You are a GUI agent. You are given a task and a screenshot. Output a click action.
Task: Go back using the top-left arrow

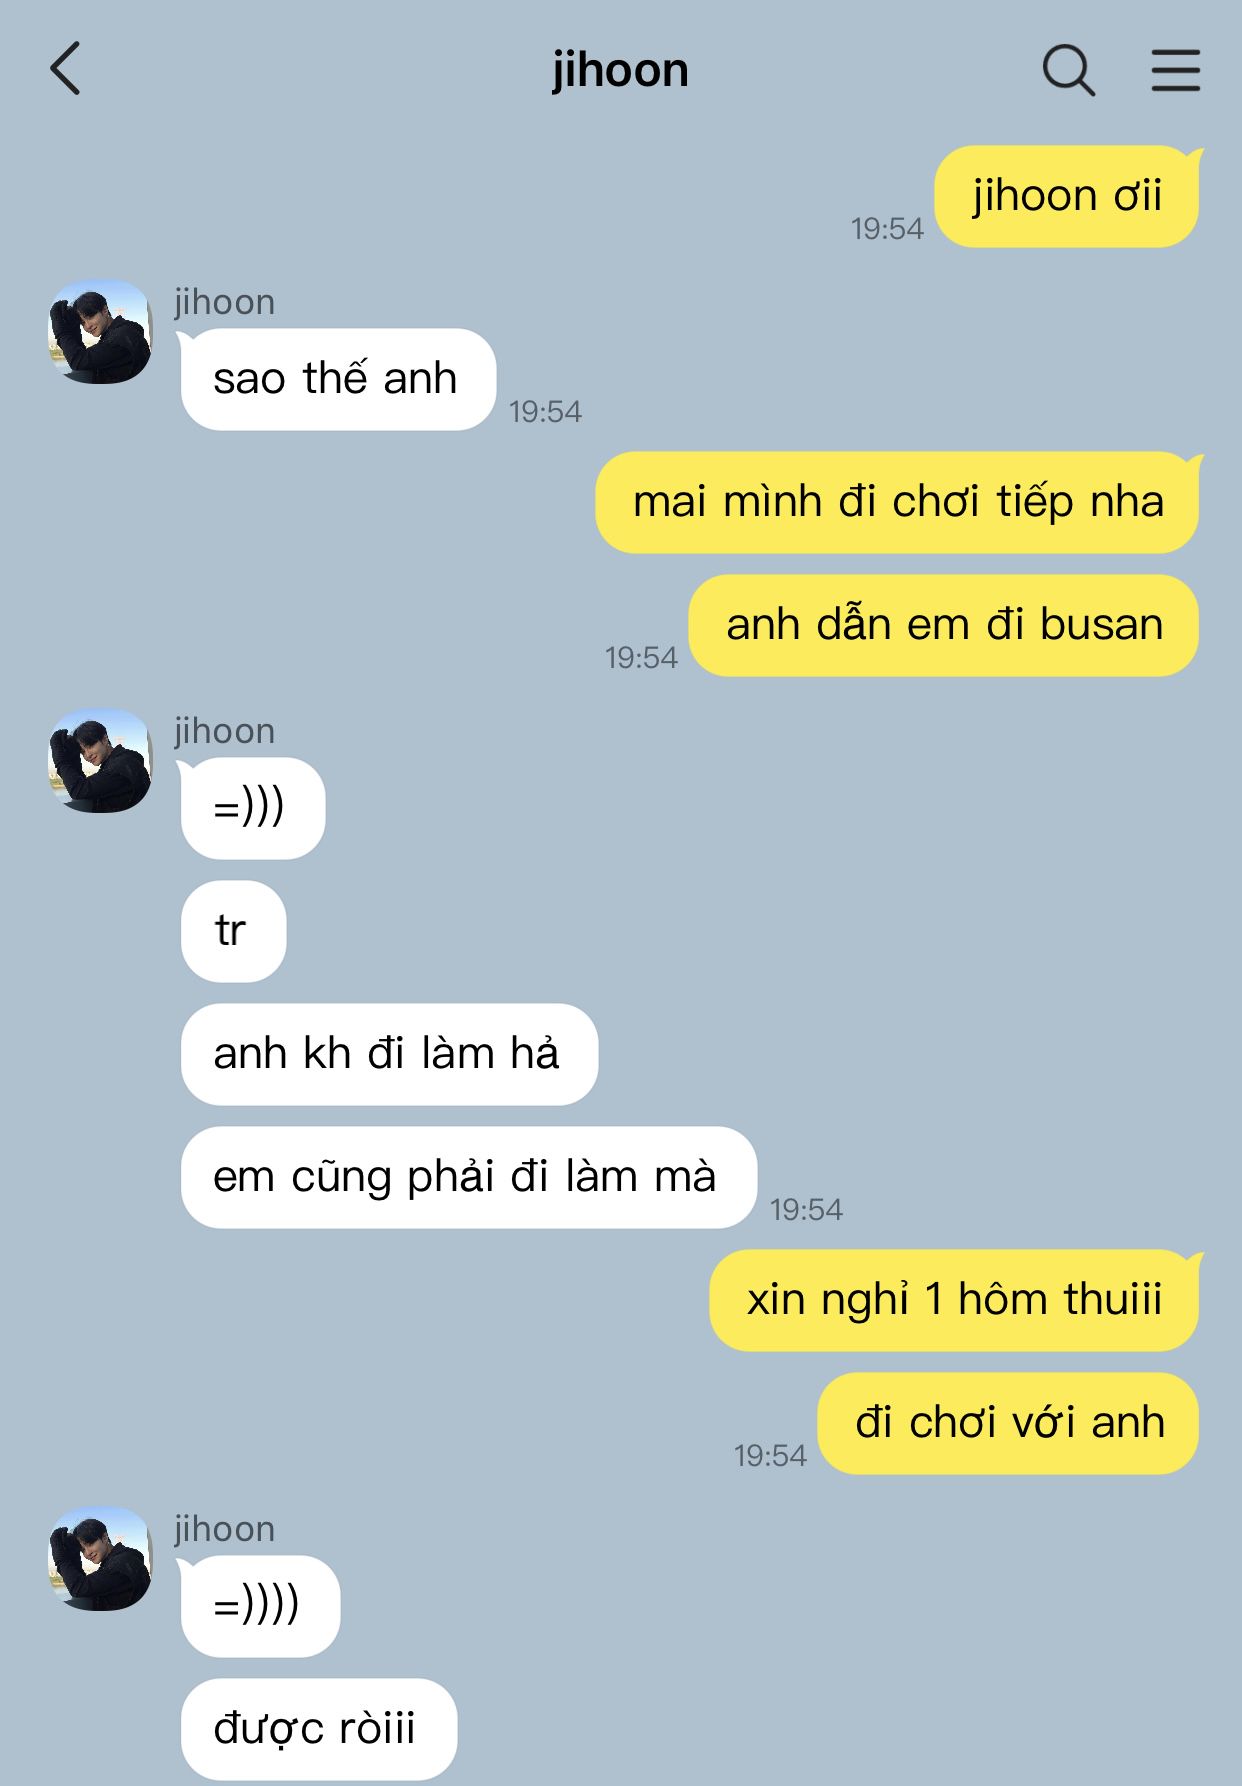click(x=65, y=69)
